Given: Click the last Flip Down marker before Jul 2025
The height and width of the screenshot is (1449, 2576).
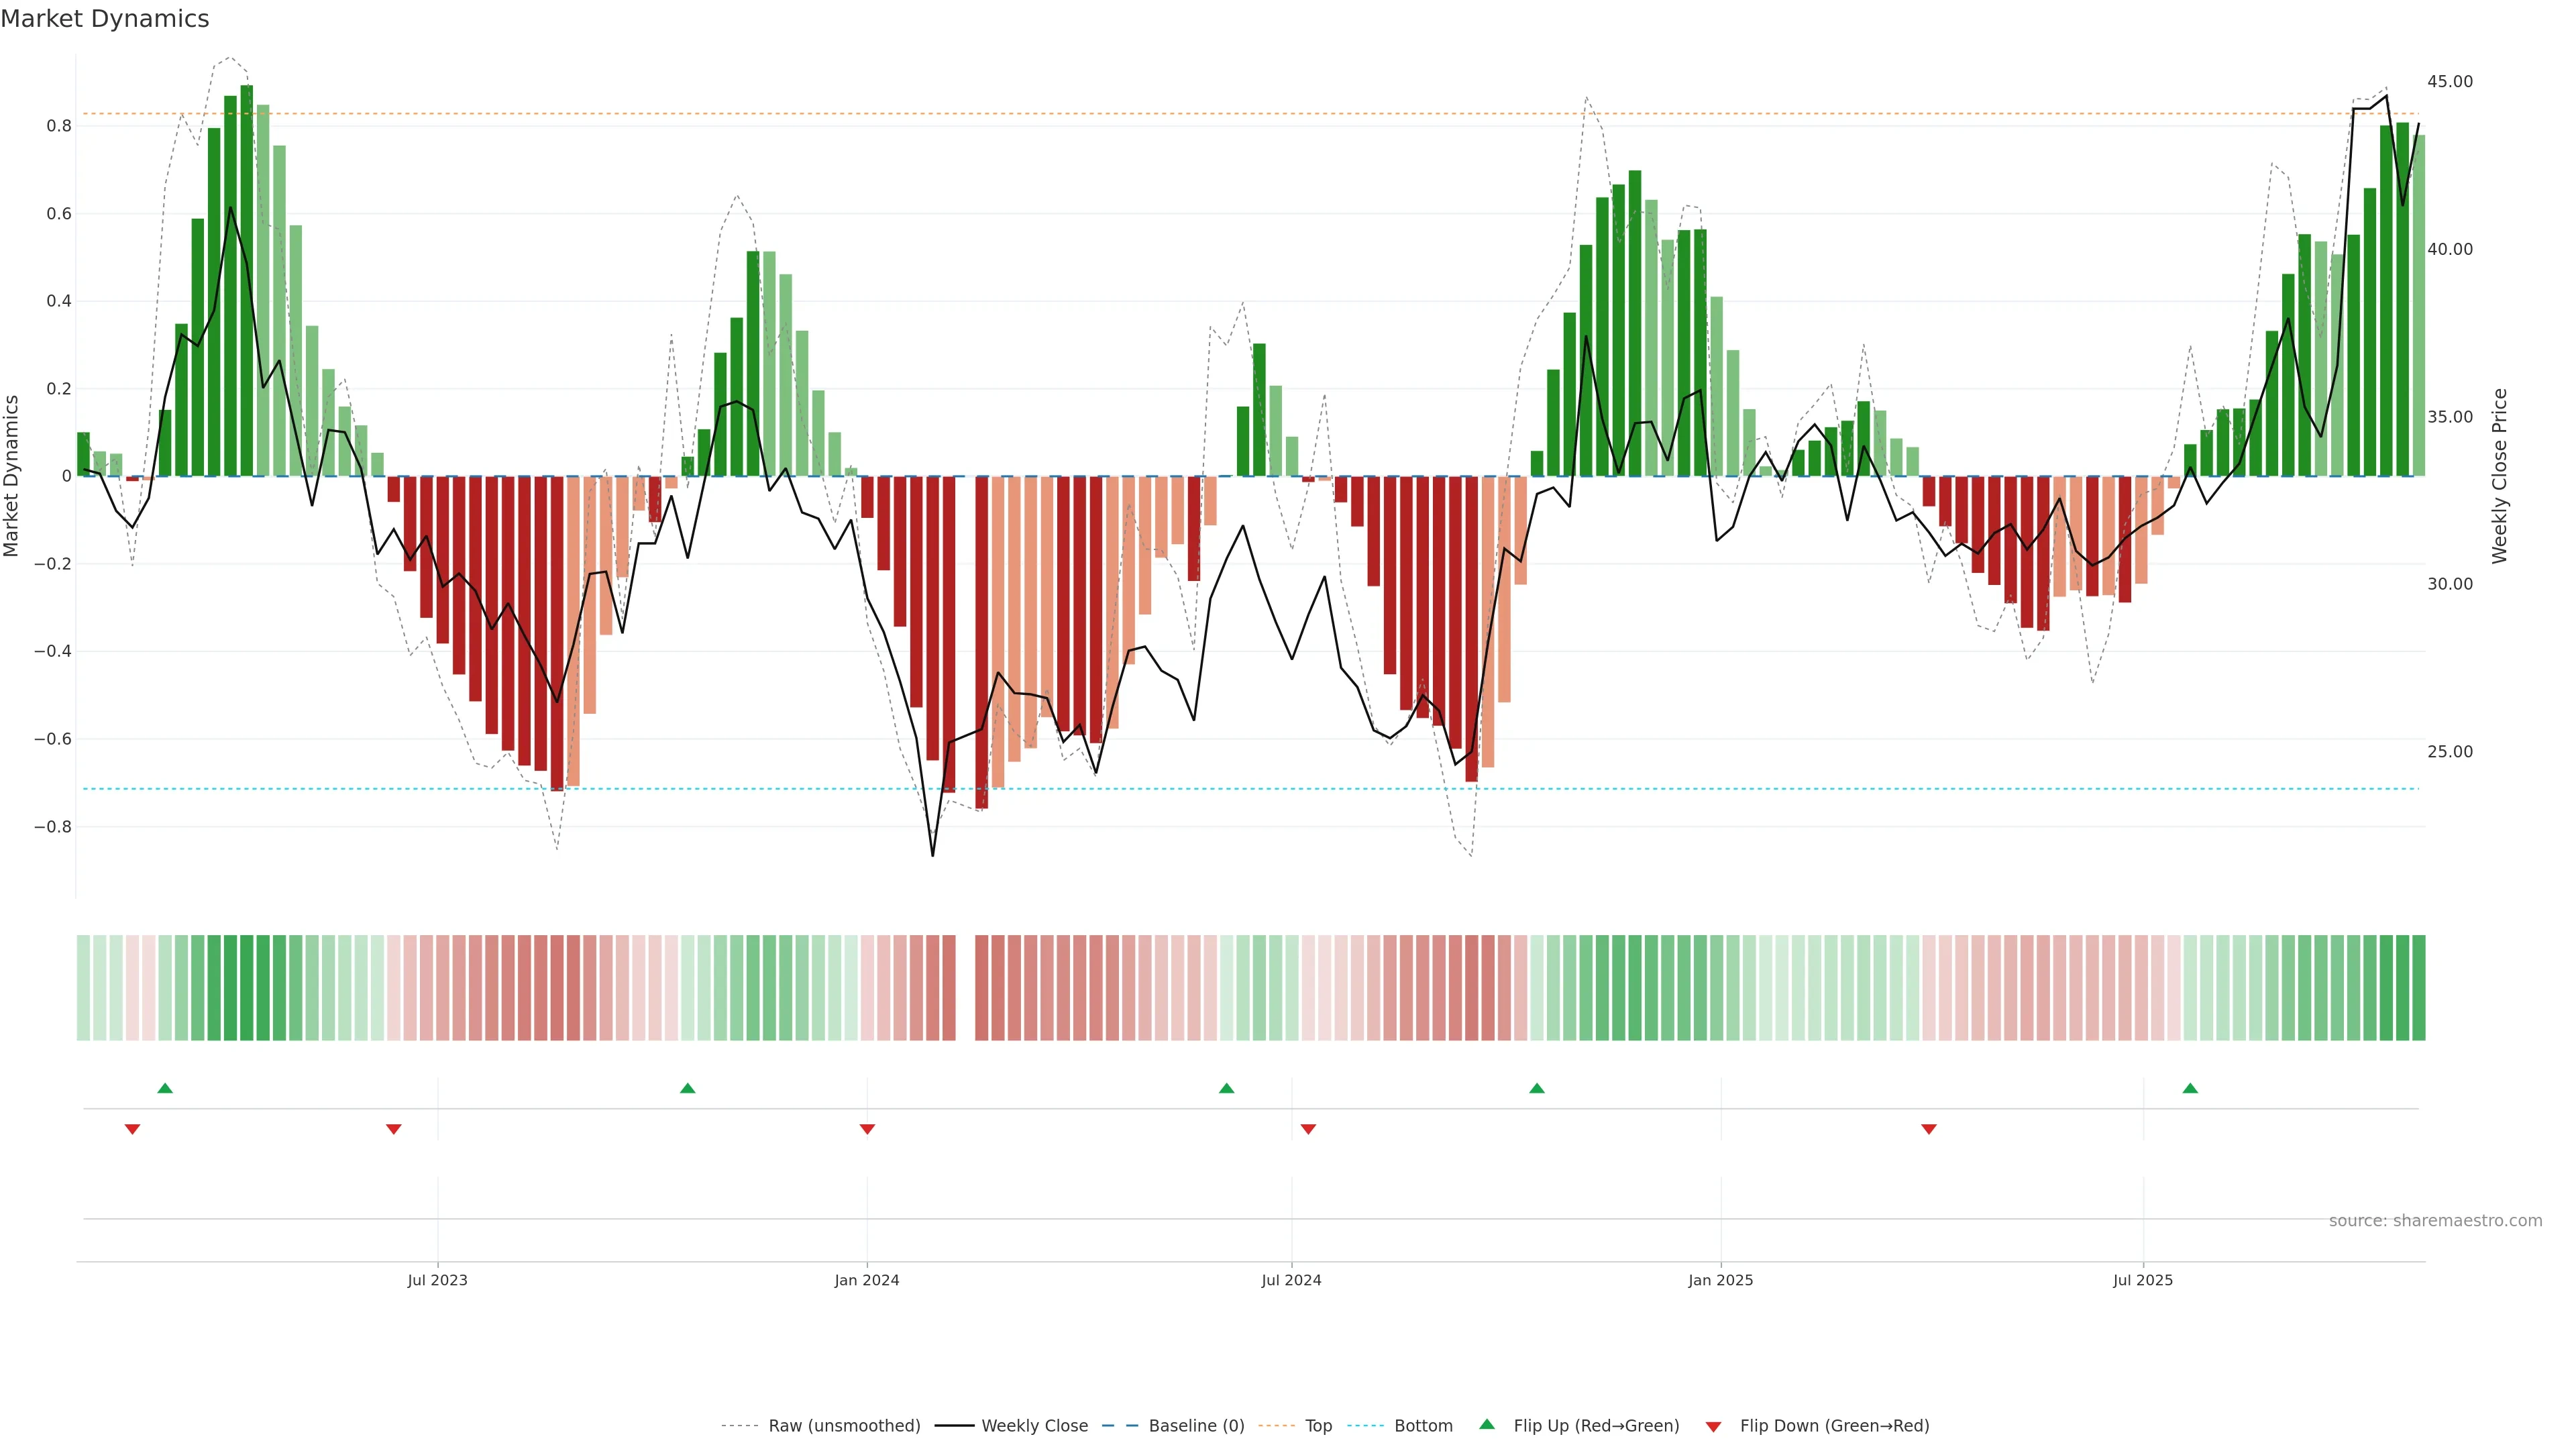Looking at the screenshot, I should pyautogui.click(x=1929, y=1129).
